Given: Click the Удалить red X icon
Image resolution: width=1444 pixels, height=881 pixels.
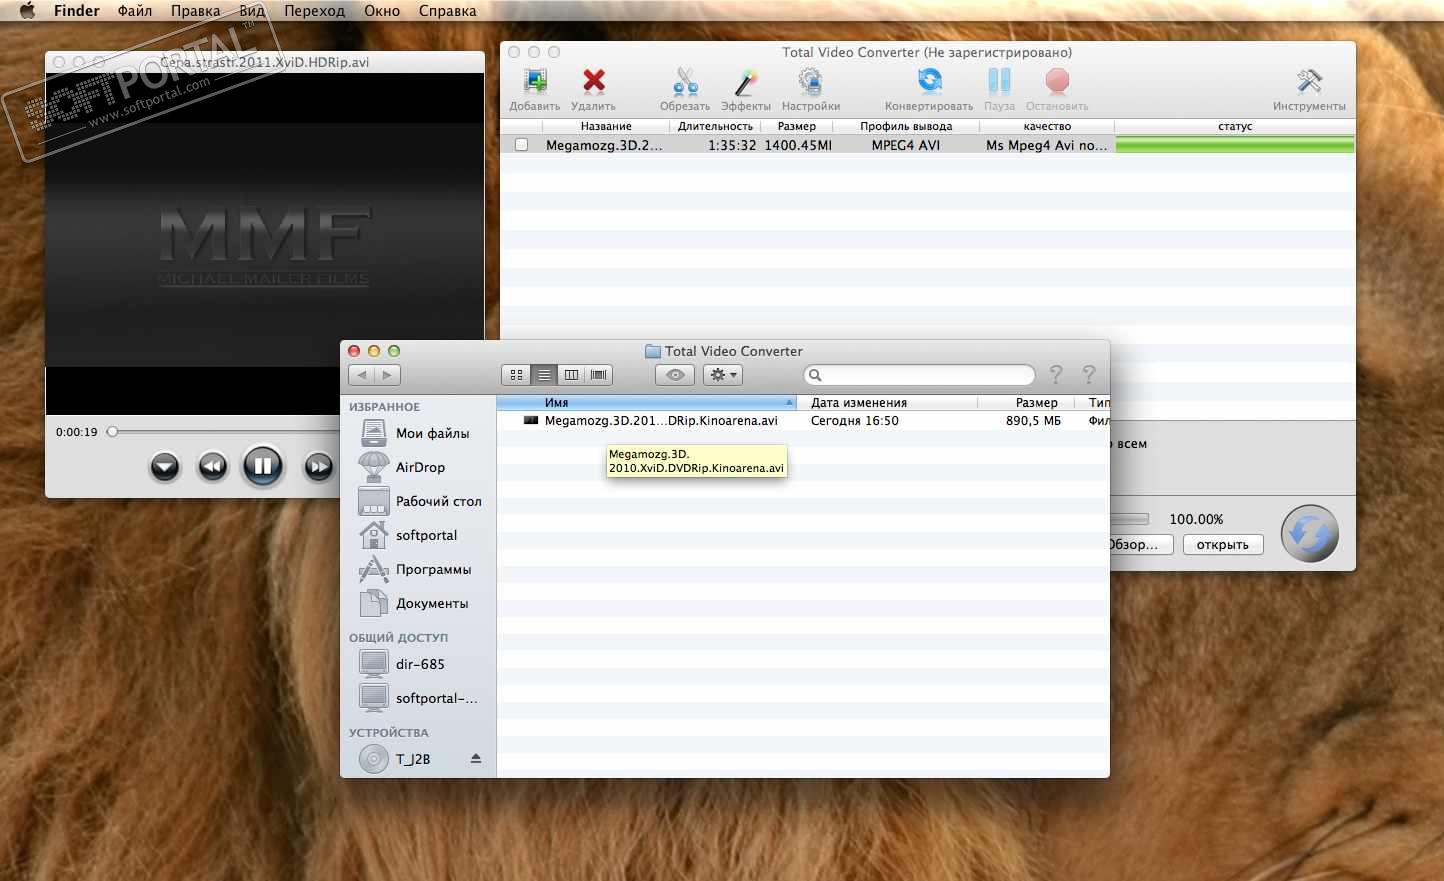Looking at the screenshot, I should [594, 81].
